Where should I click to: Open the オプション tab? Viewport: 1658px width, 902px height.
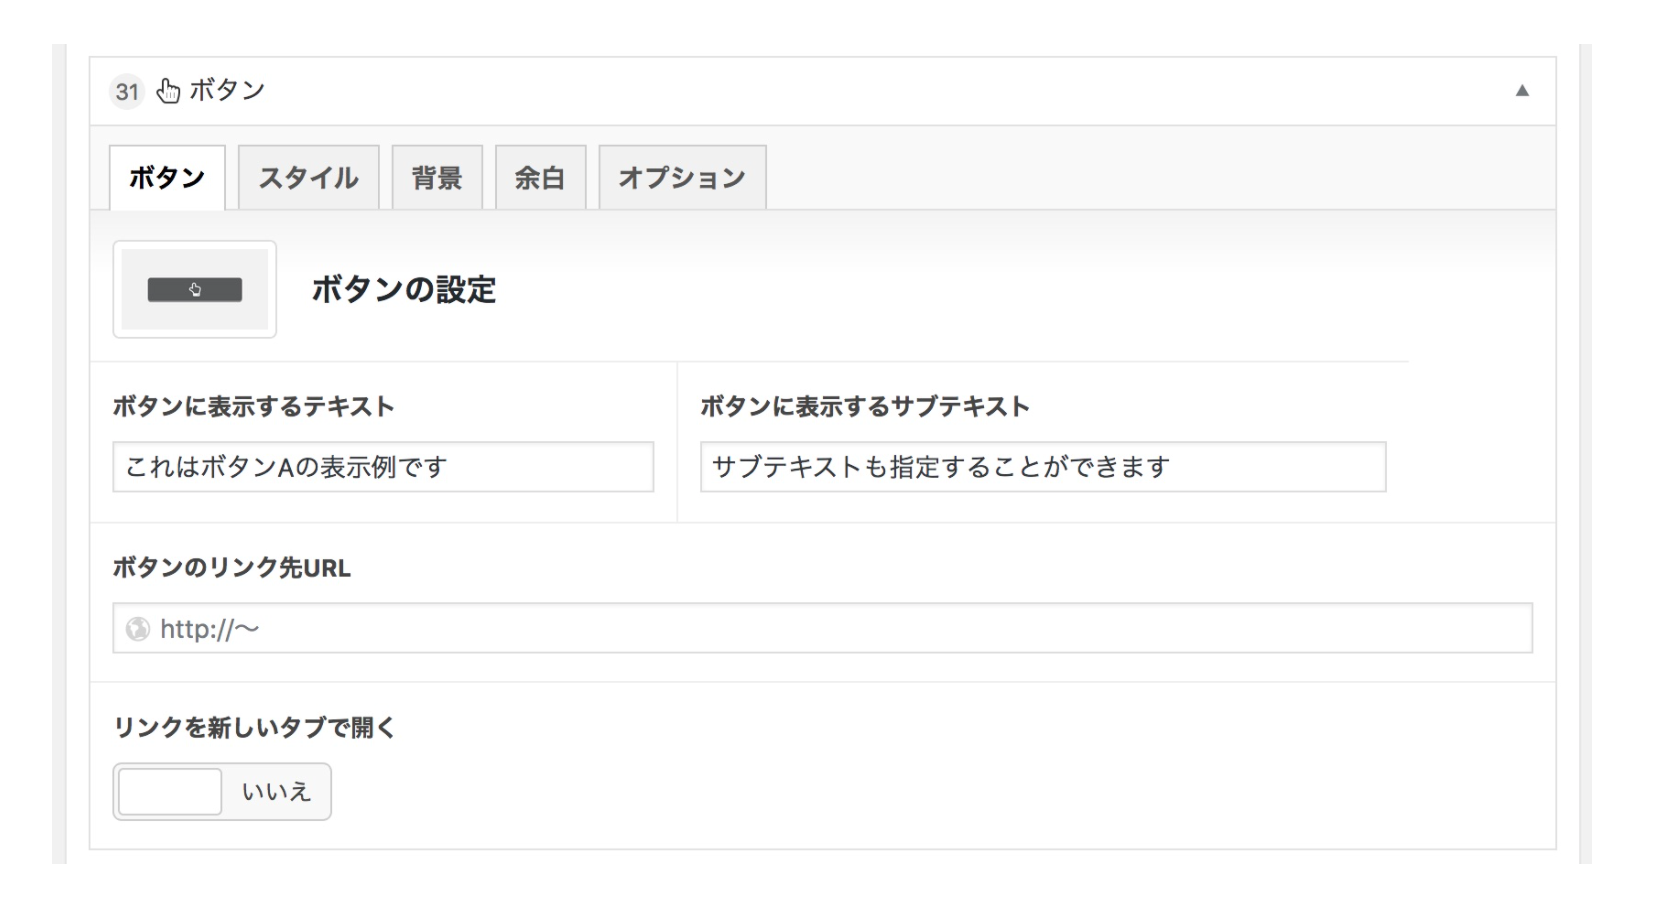[x=682, y=178]
